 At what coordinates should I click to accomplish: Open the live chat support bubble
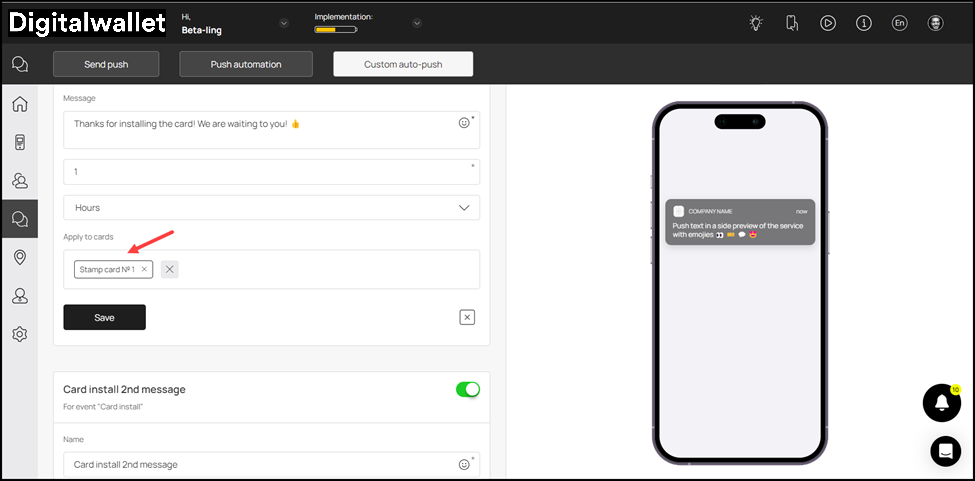point(945,451)
